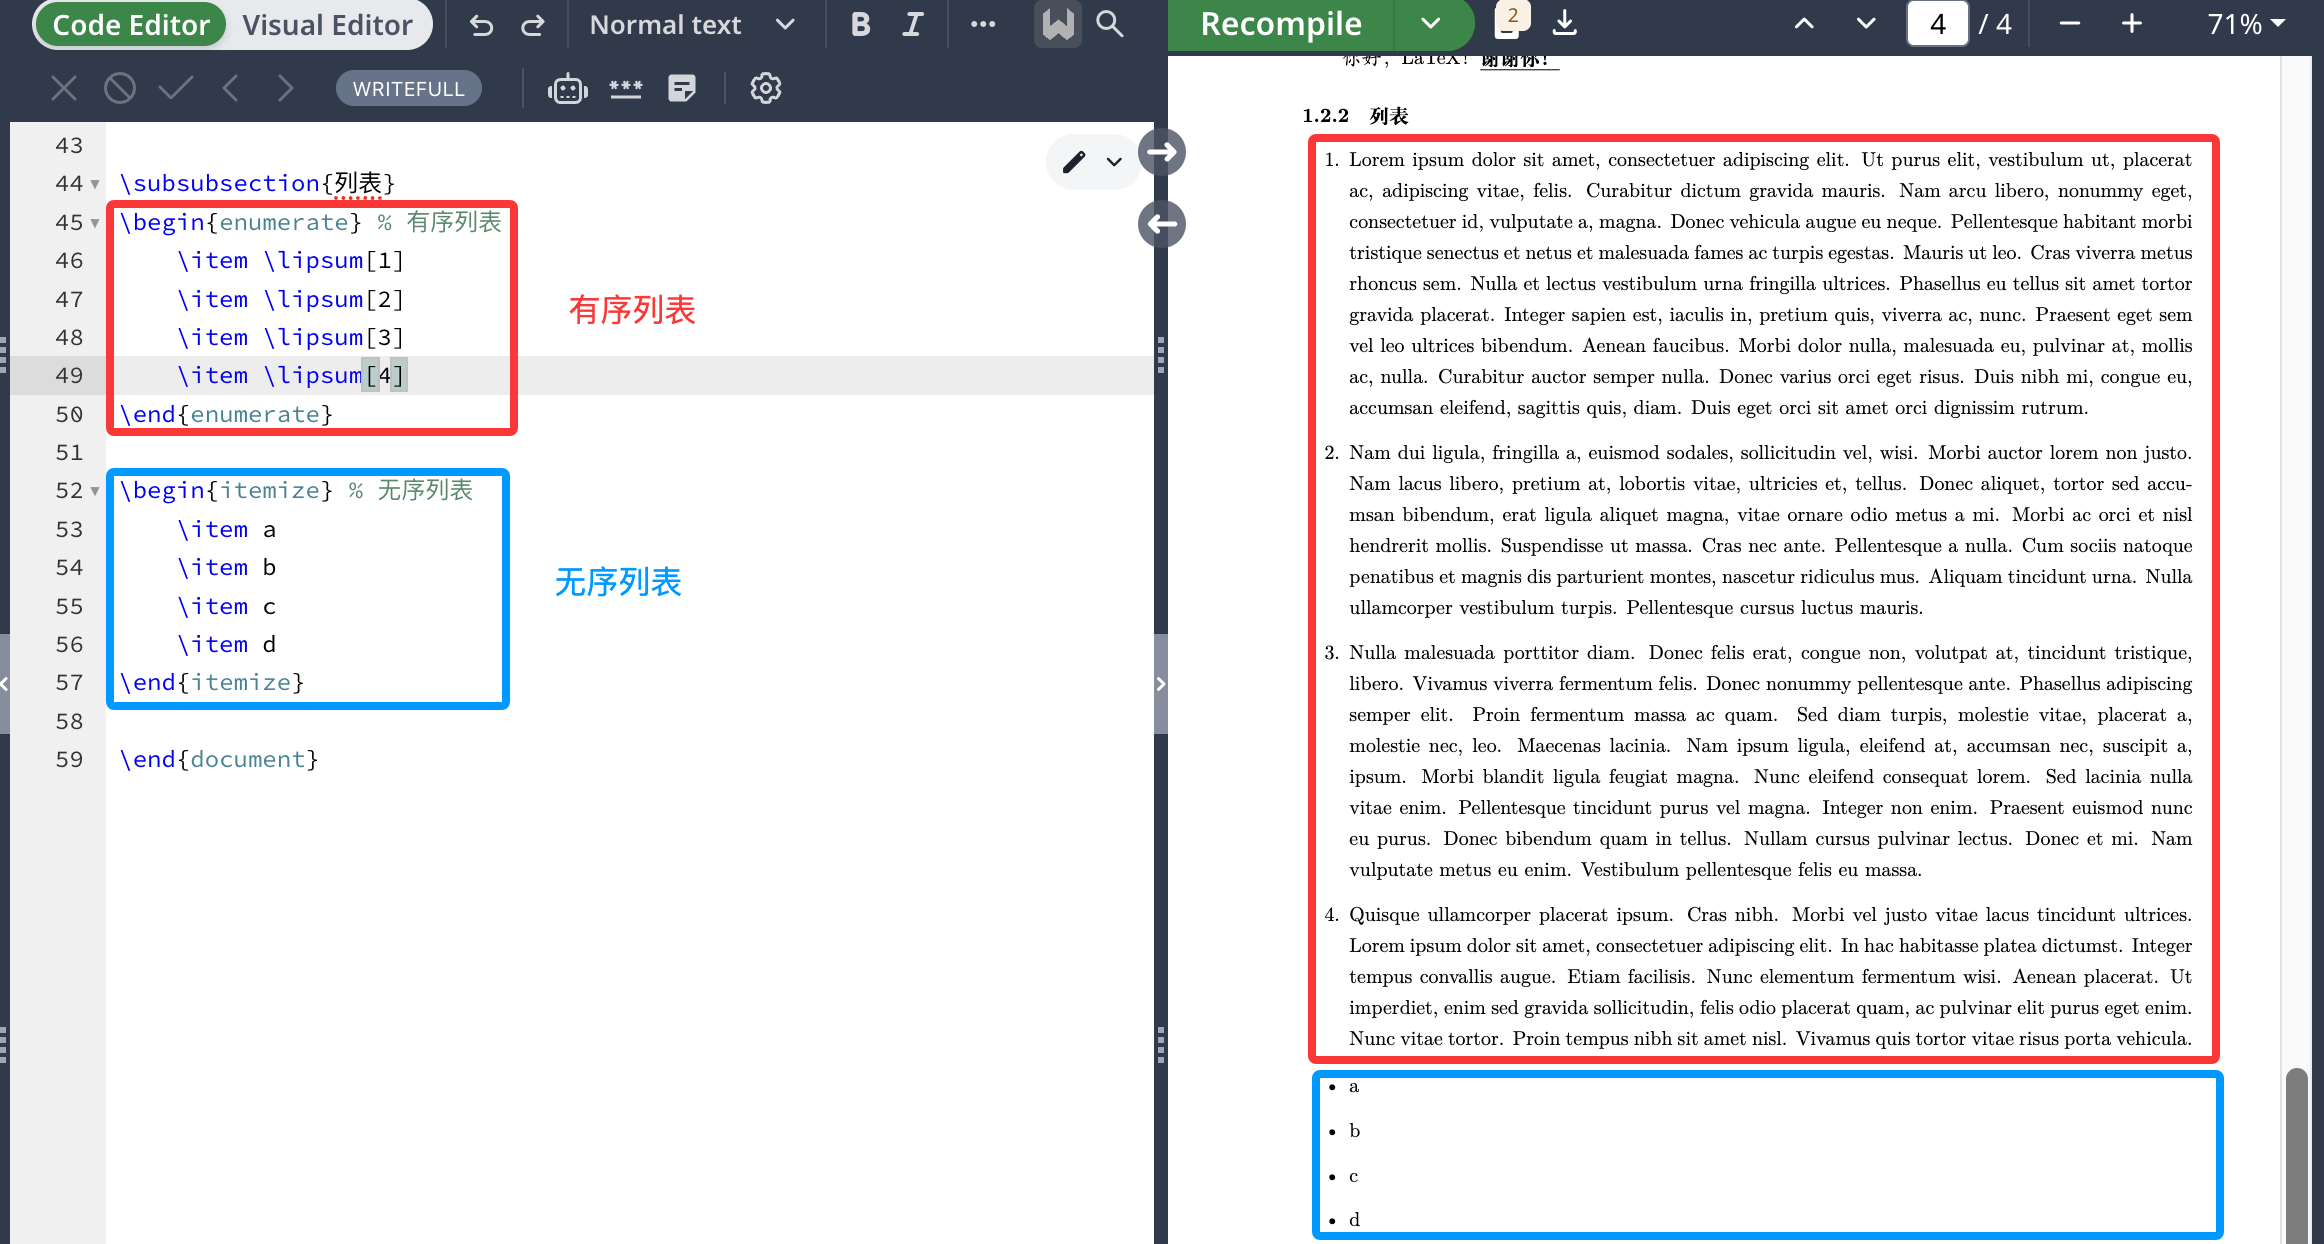Click \end{enumerate} on line 50
Viewport: 2324px width, 1244px height.
226,414
